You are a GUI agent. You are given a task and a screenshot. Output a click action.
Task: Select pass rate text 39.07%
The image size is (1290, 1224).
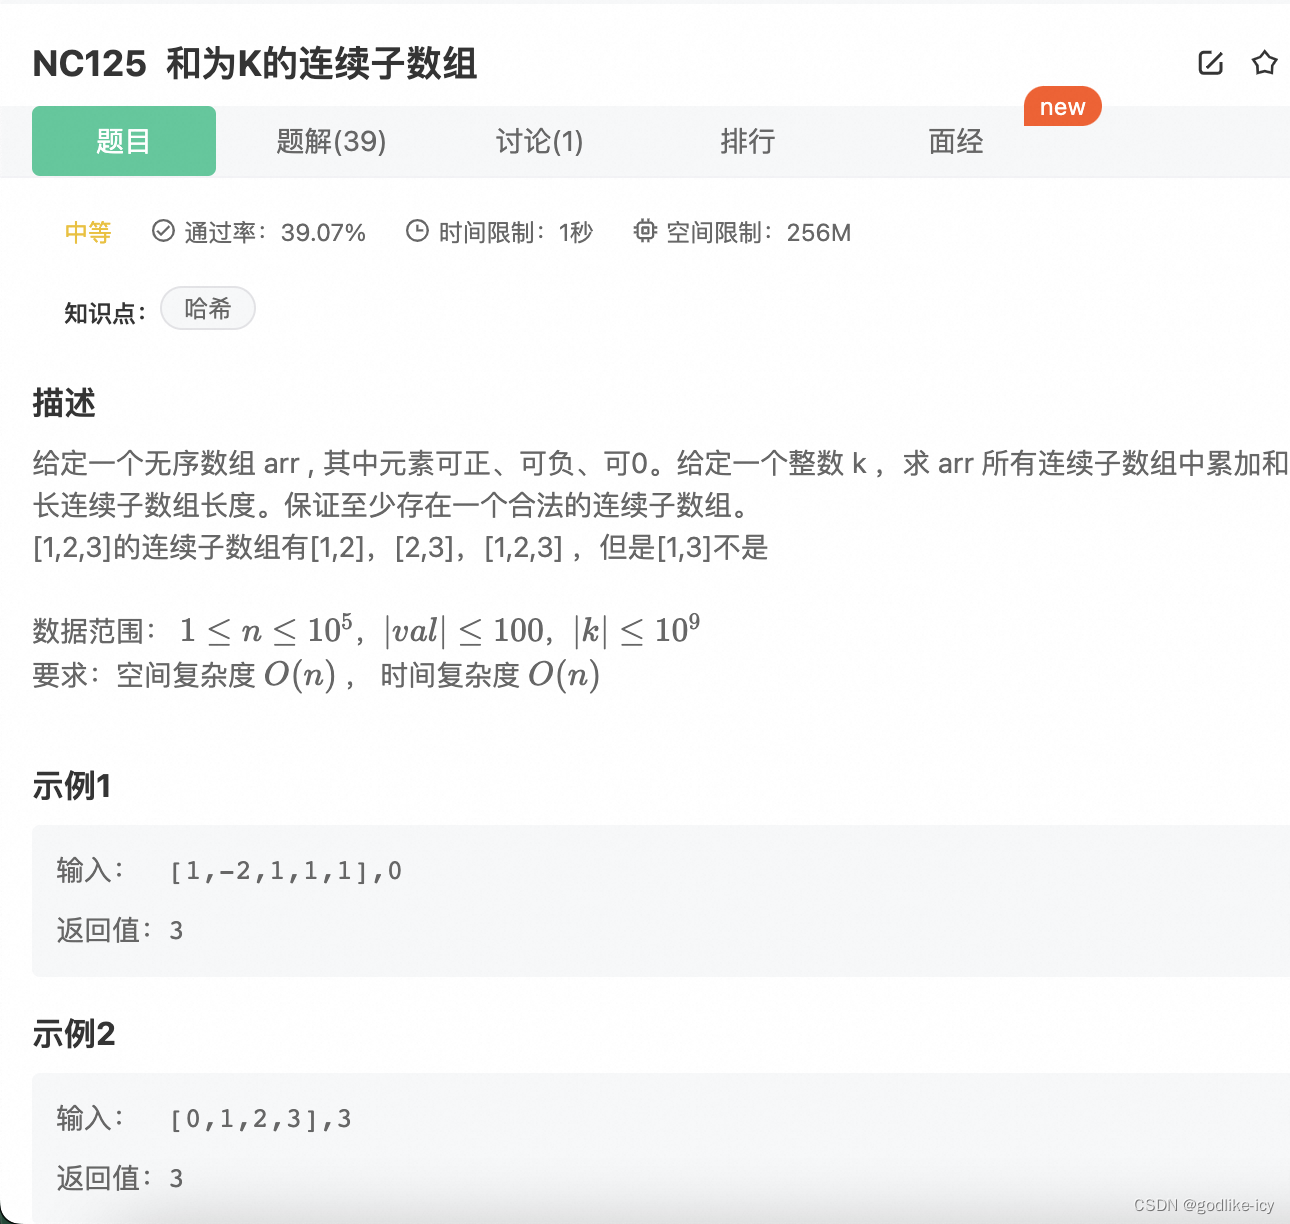click(323, 232)
